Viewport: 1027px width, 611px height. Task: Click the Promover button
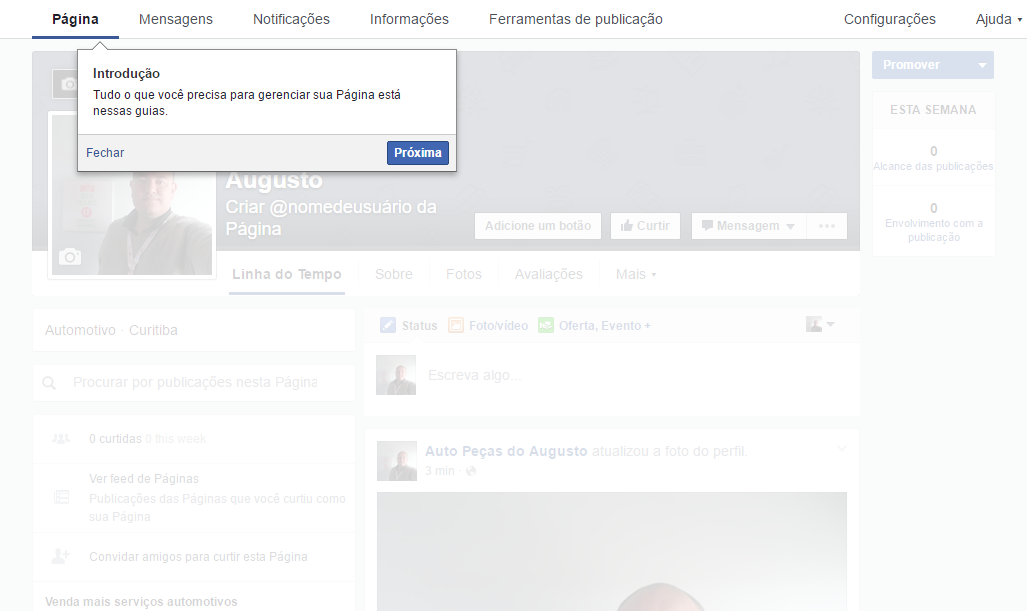(x=911, y=65)
